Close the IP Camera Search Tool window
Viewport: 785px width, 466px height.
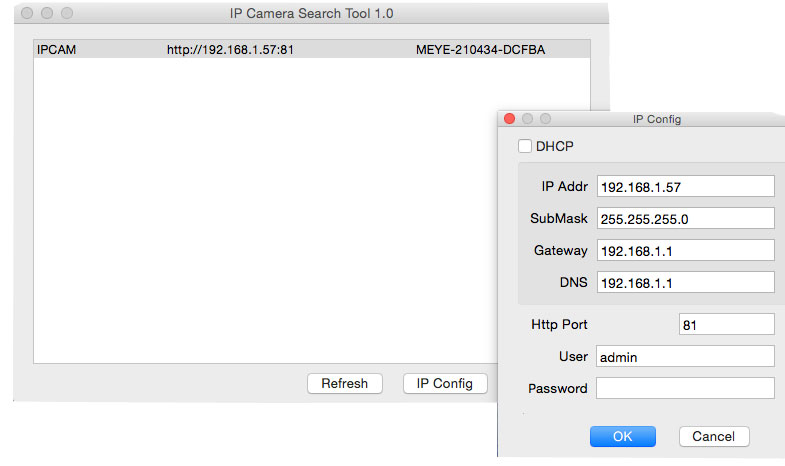tap(27, 14)
